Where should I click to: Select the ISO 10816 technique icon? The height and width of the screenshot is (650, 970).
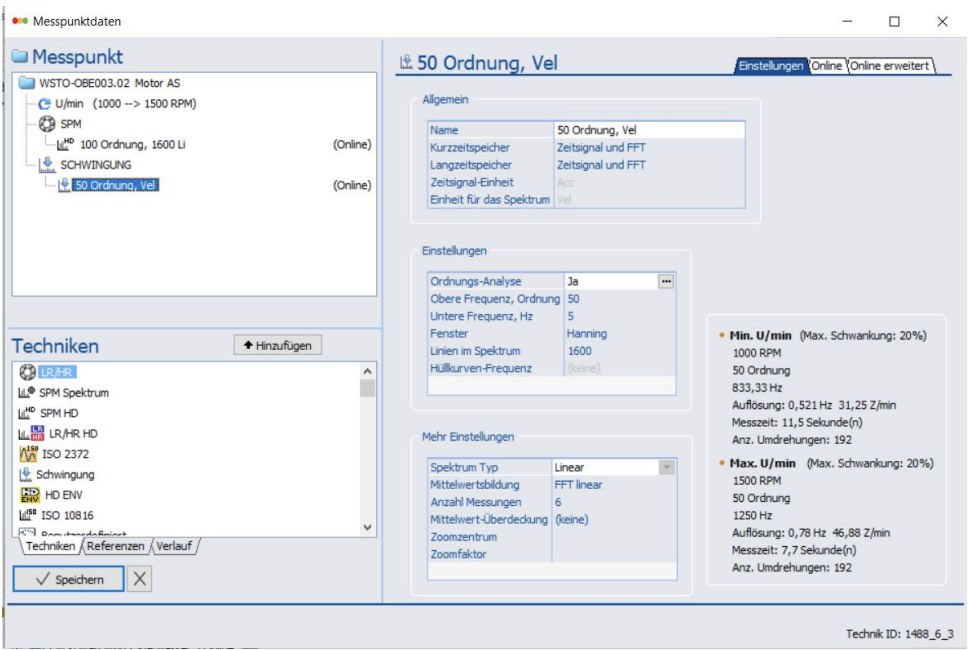(x=28, y=515)
